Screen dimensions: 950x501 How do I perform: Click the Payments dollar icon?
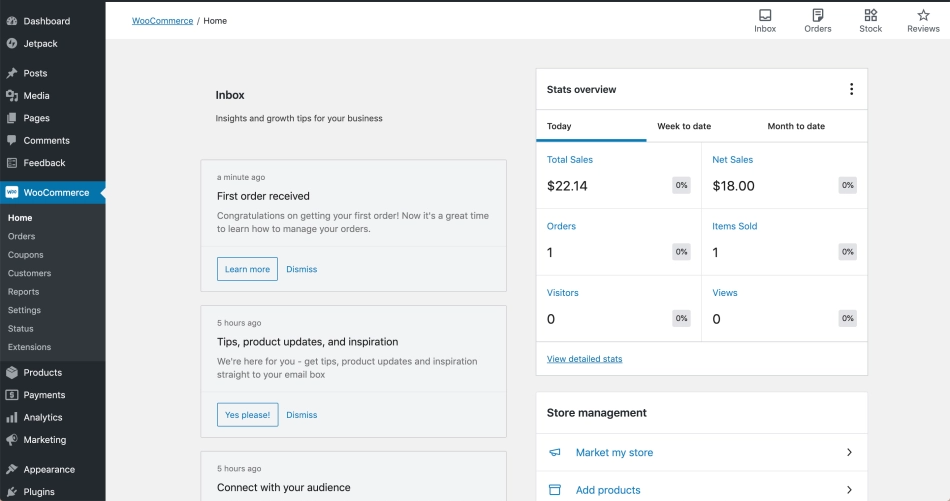click(12, 395)
